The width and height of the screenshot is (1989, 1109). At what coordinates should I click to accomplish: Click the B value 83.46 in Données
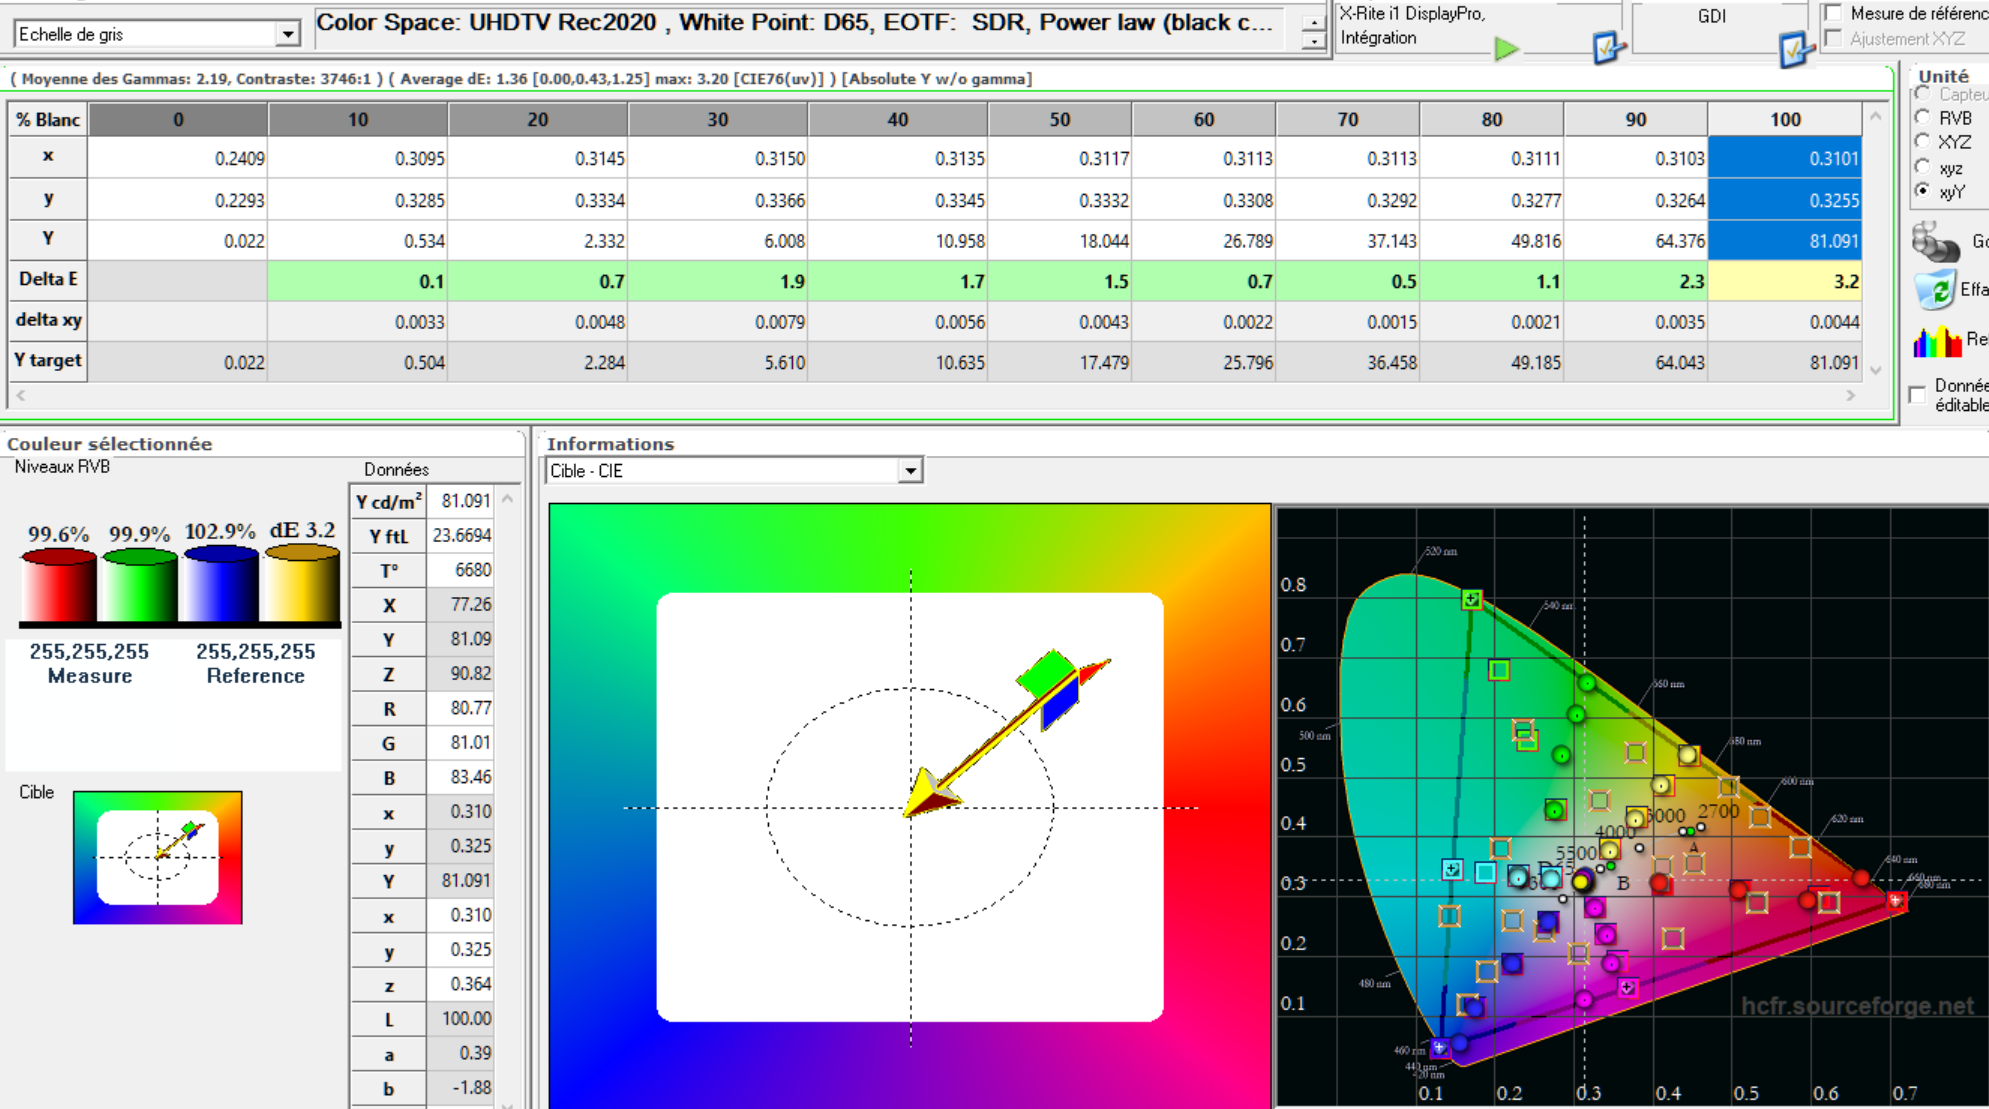(x=461, y=777)
